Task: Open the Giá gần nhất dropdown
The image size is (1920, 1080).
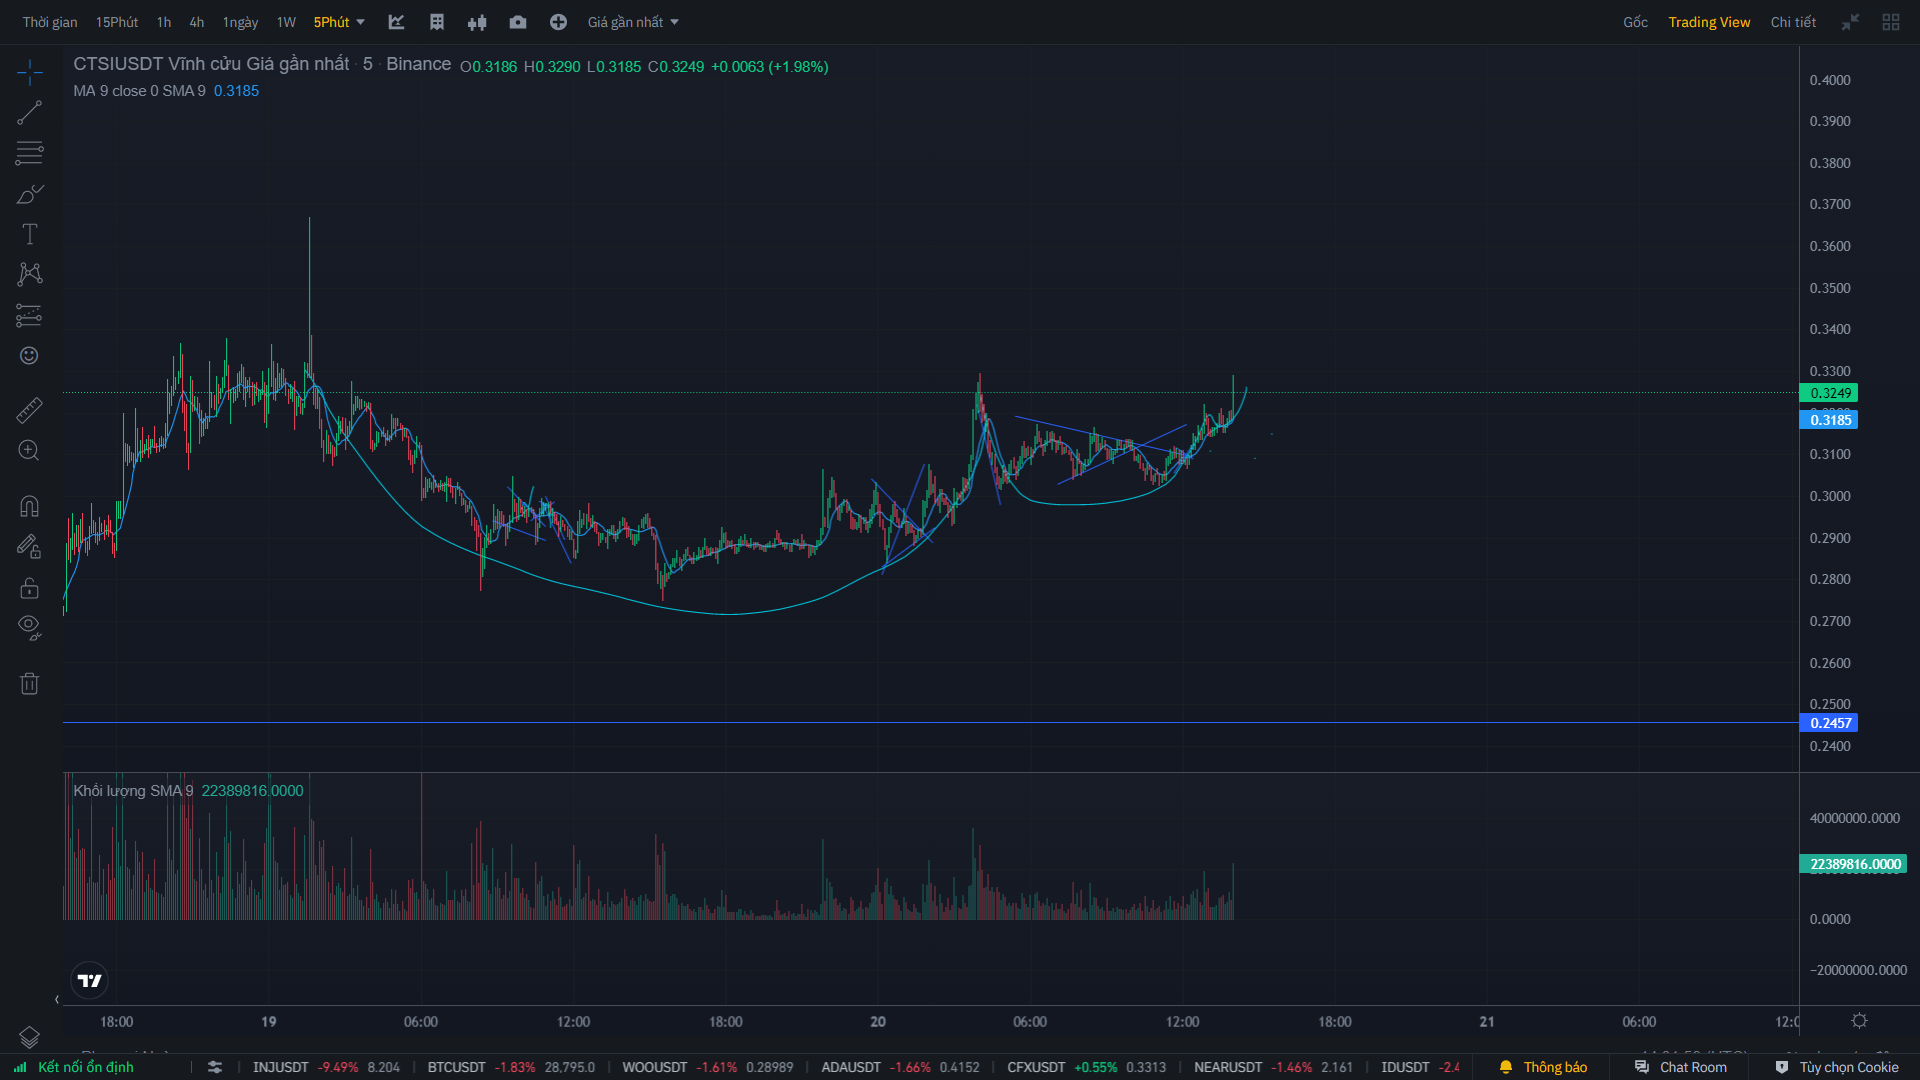Action: (633, 22)
